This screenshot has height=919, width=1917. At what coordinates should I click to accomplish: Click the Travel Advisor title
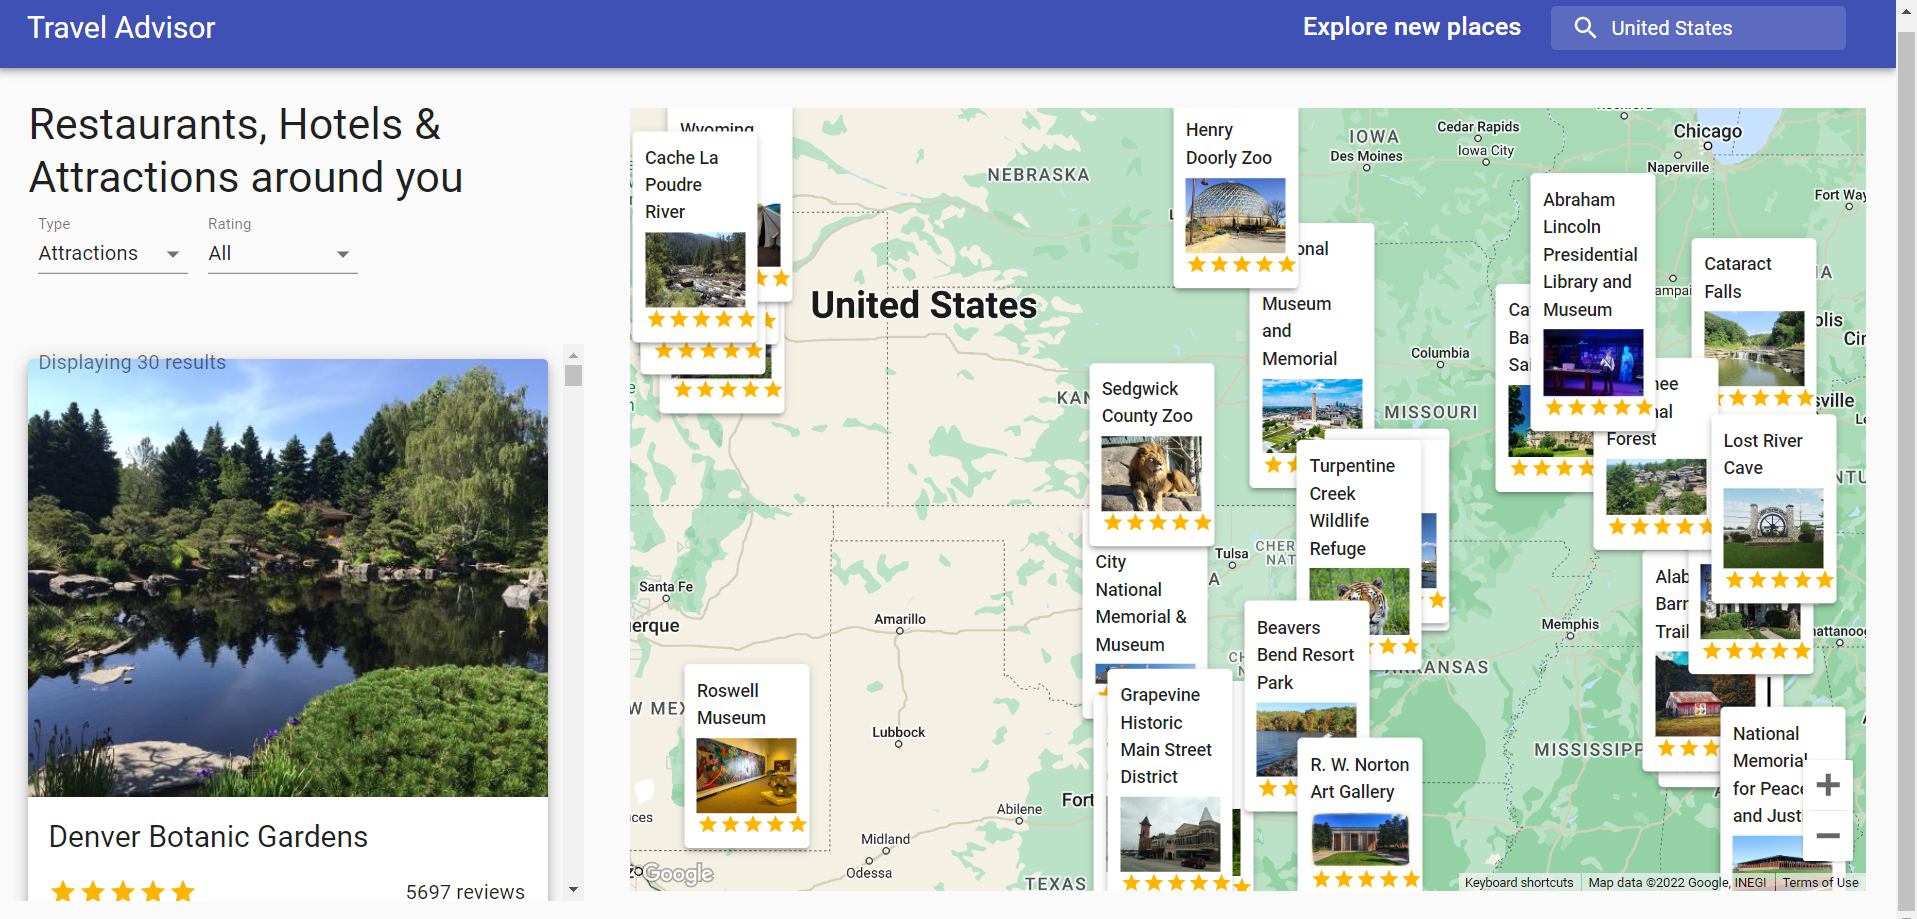click(121, 28)
